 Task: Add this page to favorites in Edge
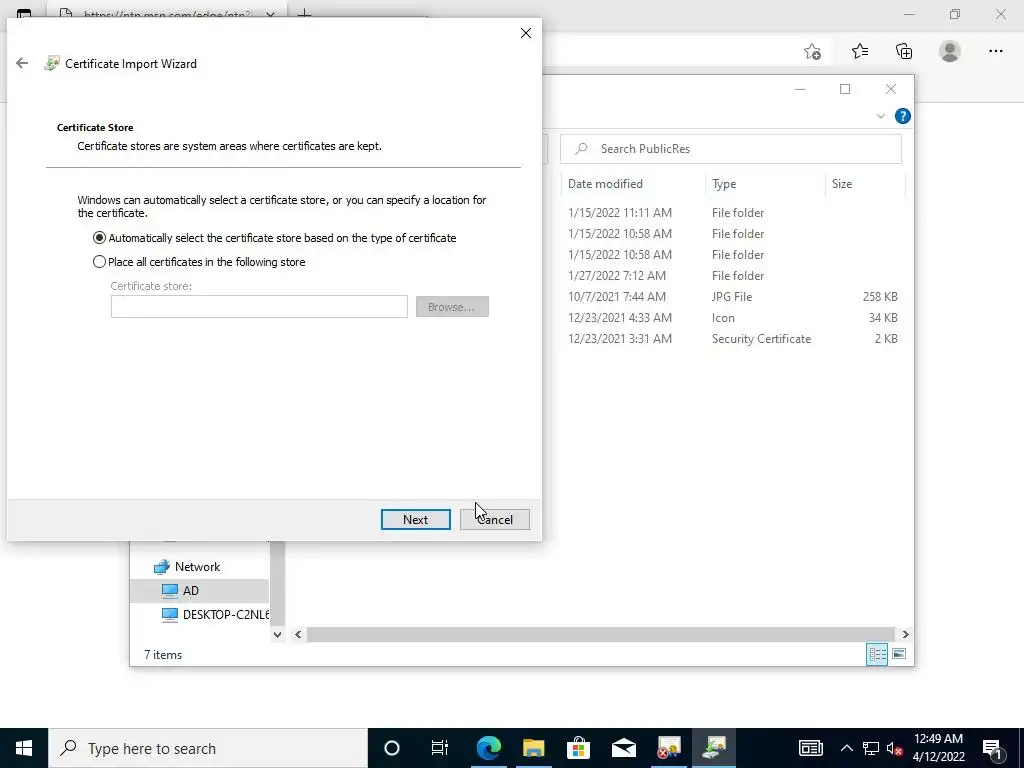point(812,52)
